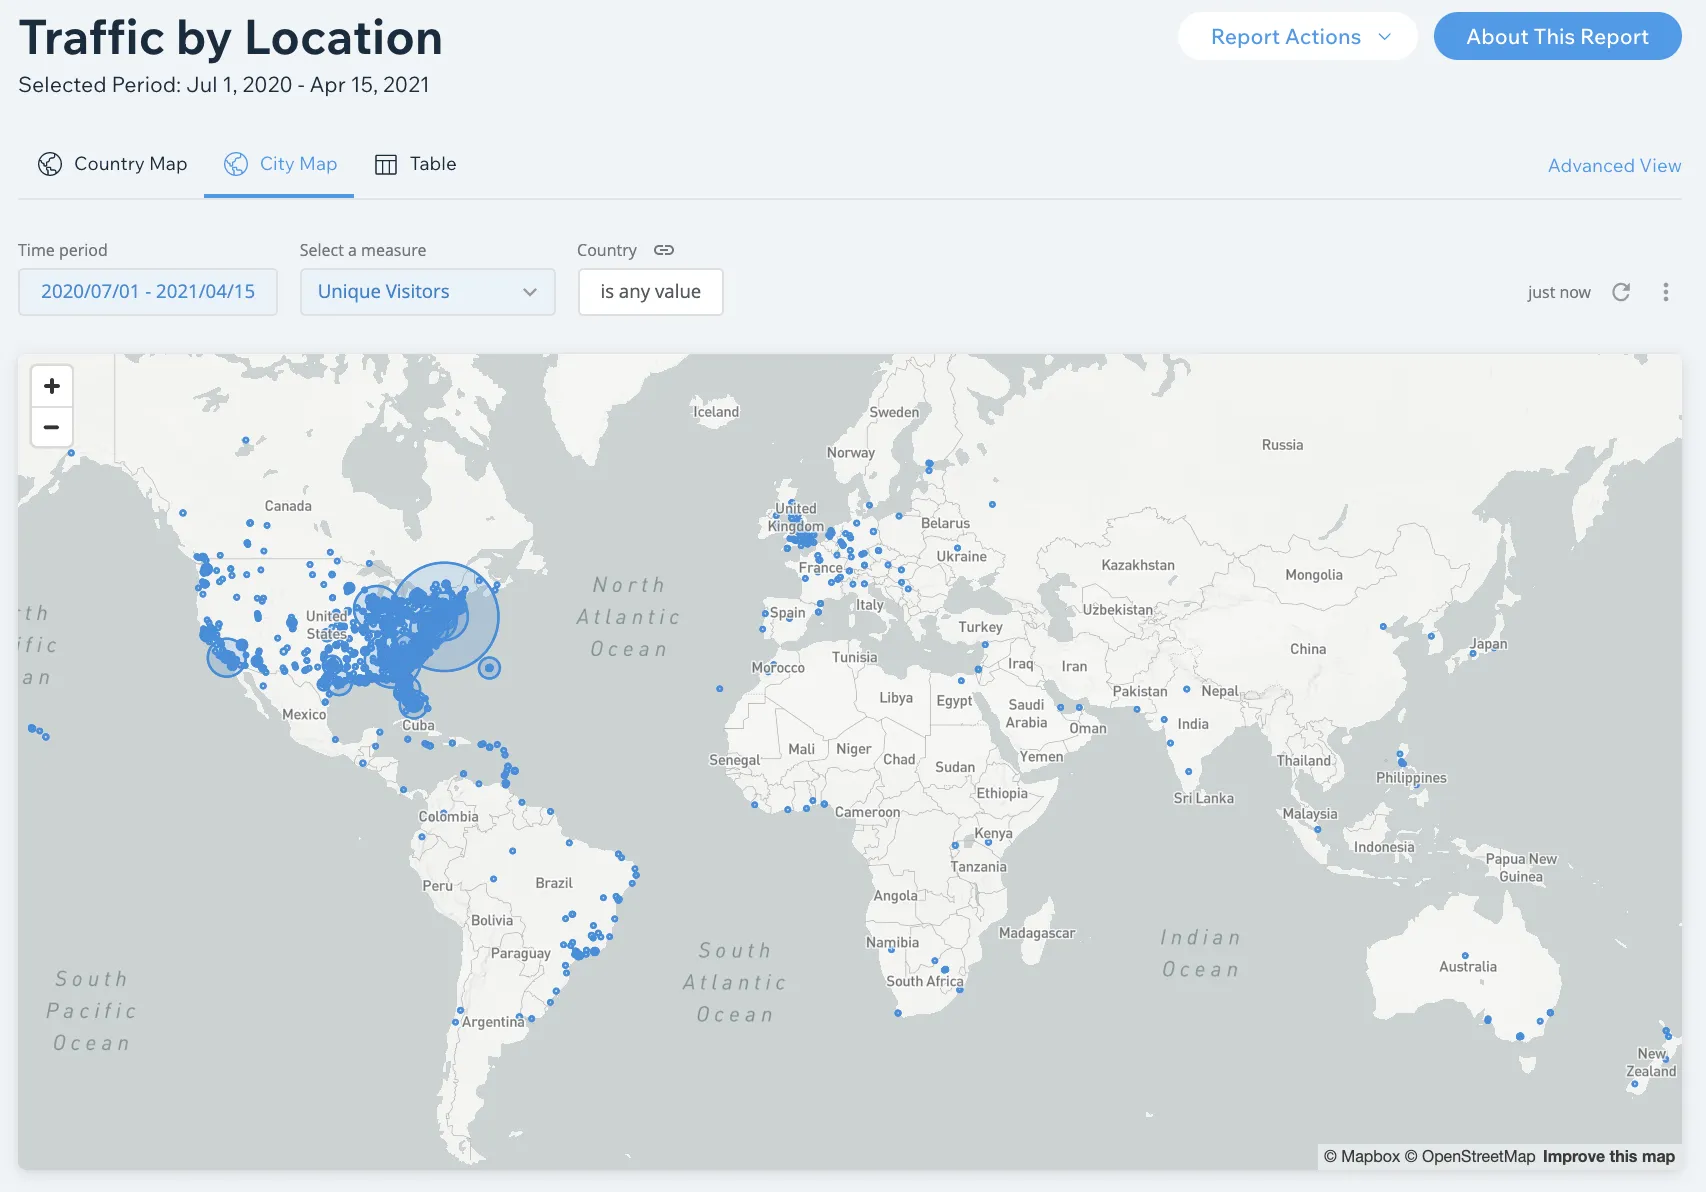Expand the Report Actions dropdown
Image resolution: width=1706 pixels, height=1192 pixels.
[x=1297, y=37]
